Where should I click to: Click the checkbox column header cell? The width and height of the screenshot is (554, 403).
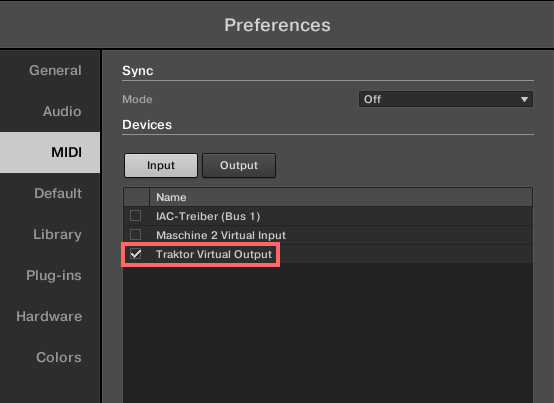tap(136, 197)
